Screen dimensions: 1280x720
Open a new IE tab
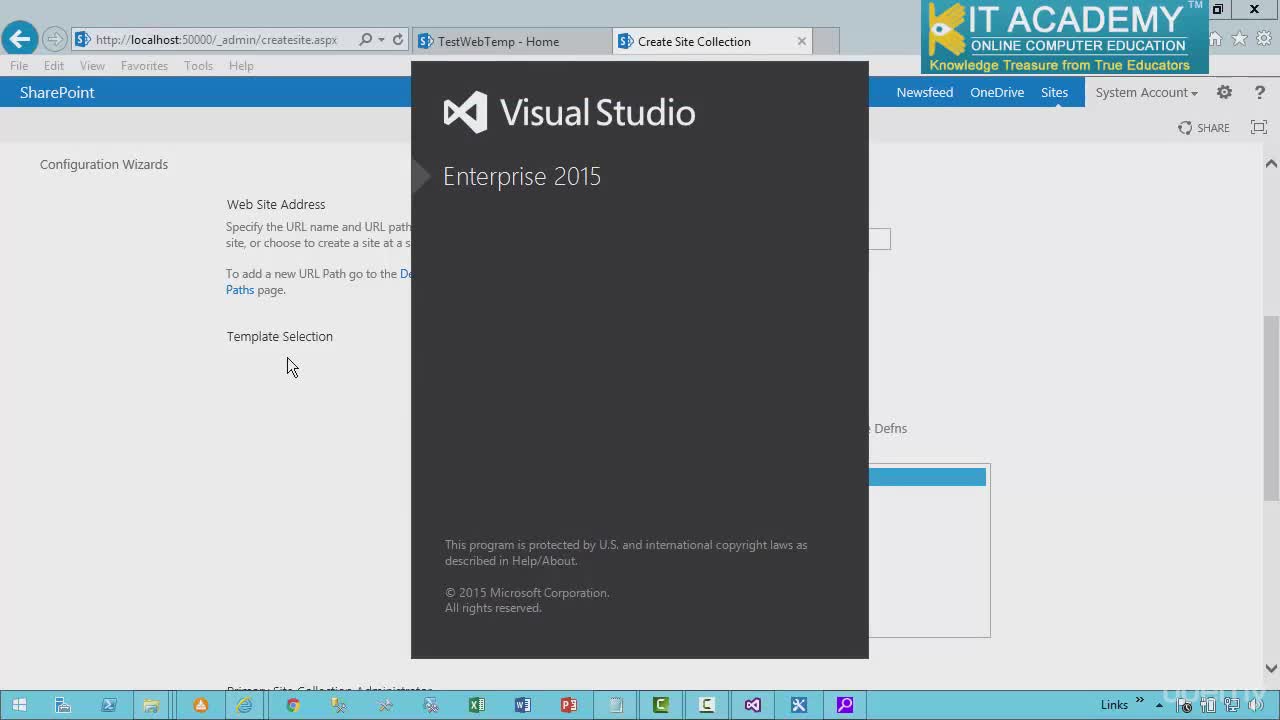pyautogui.click(x=826, y=41)
